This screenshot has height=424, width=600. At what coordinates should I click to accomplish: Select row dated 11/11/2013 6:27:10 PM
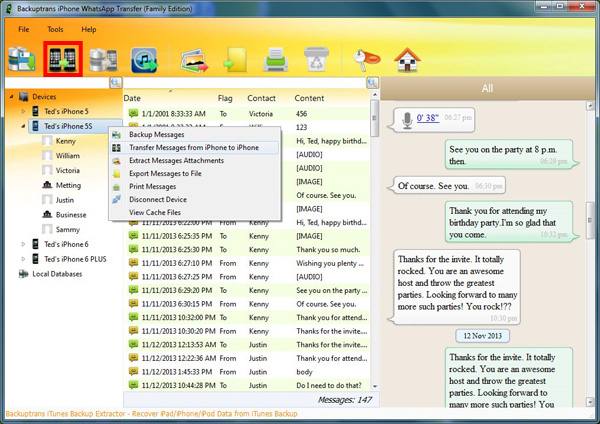pyautogui.click(x=247, y=263)
